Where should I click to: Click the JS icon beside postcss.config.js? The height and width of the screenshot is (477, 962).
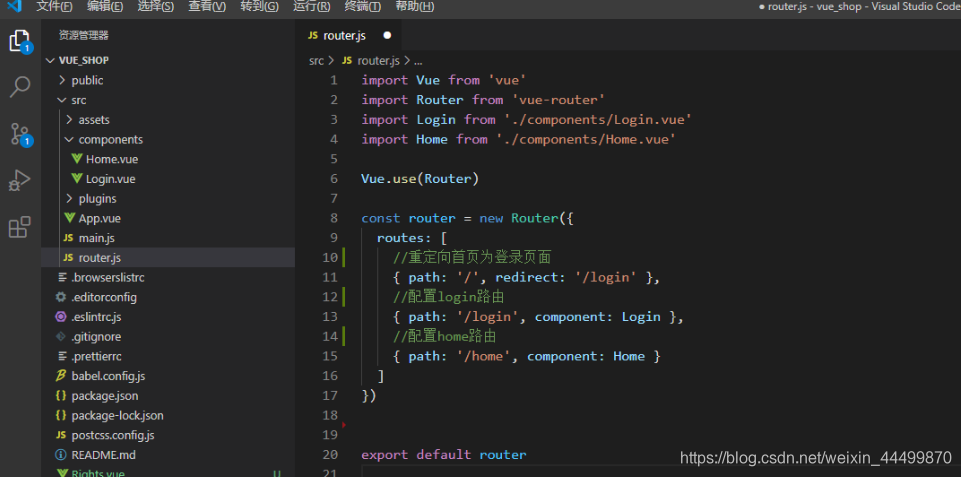[x=61, y=435]
